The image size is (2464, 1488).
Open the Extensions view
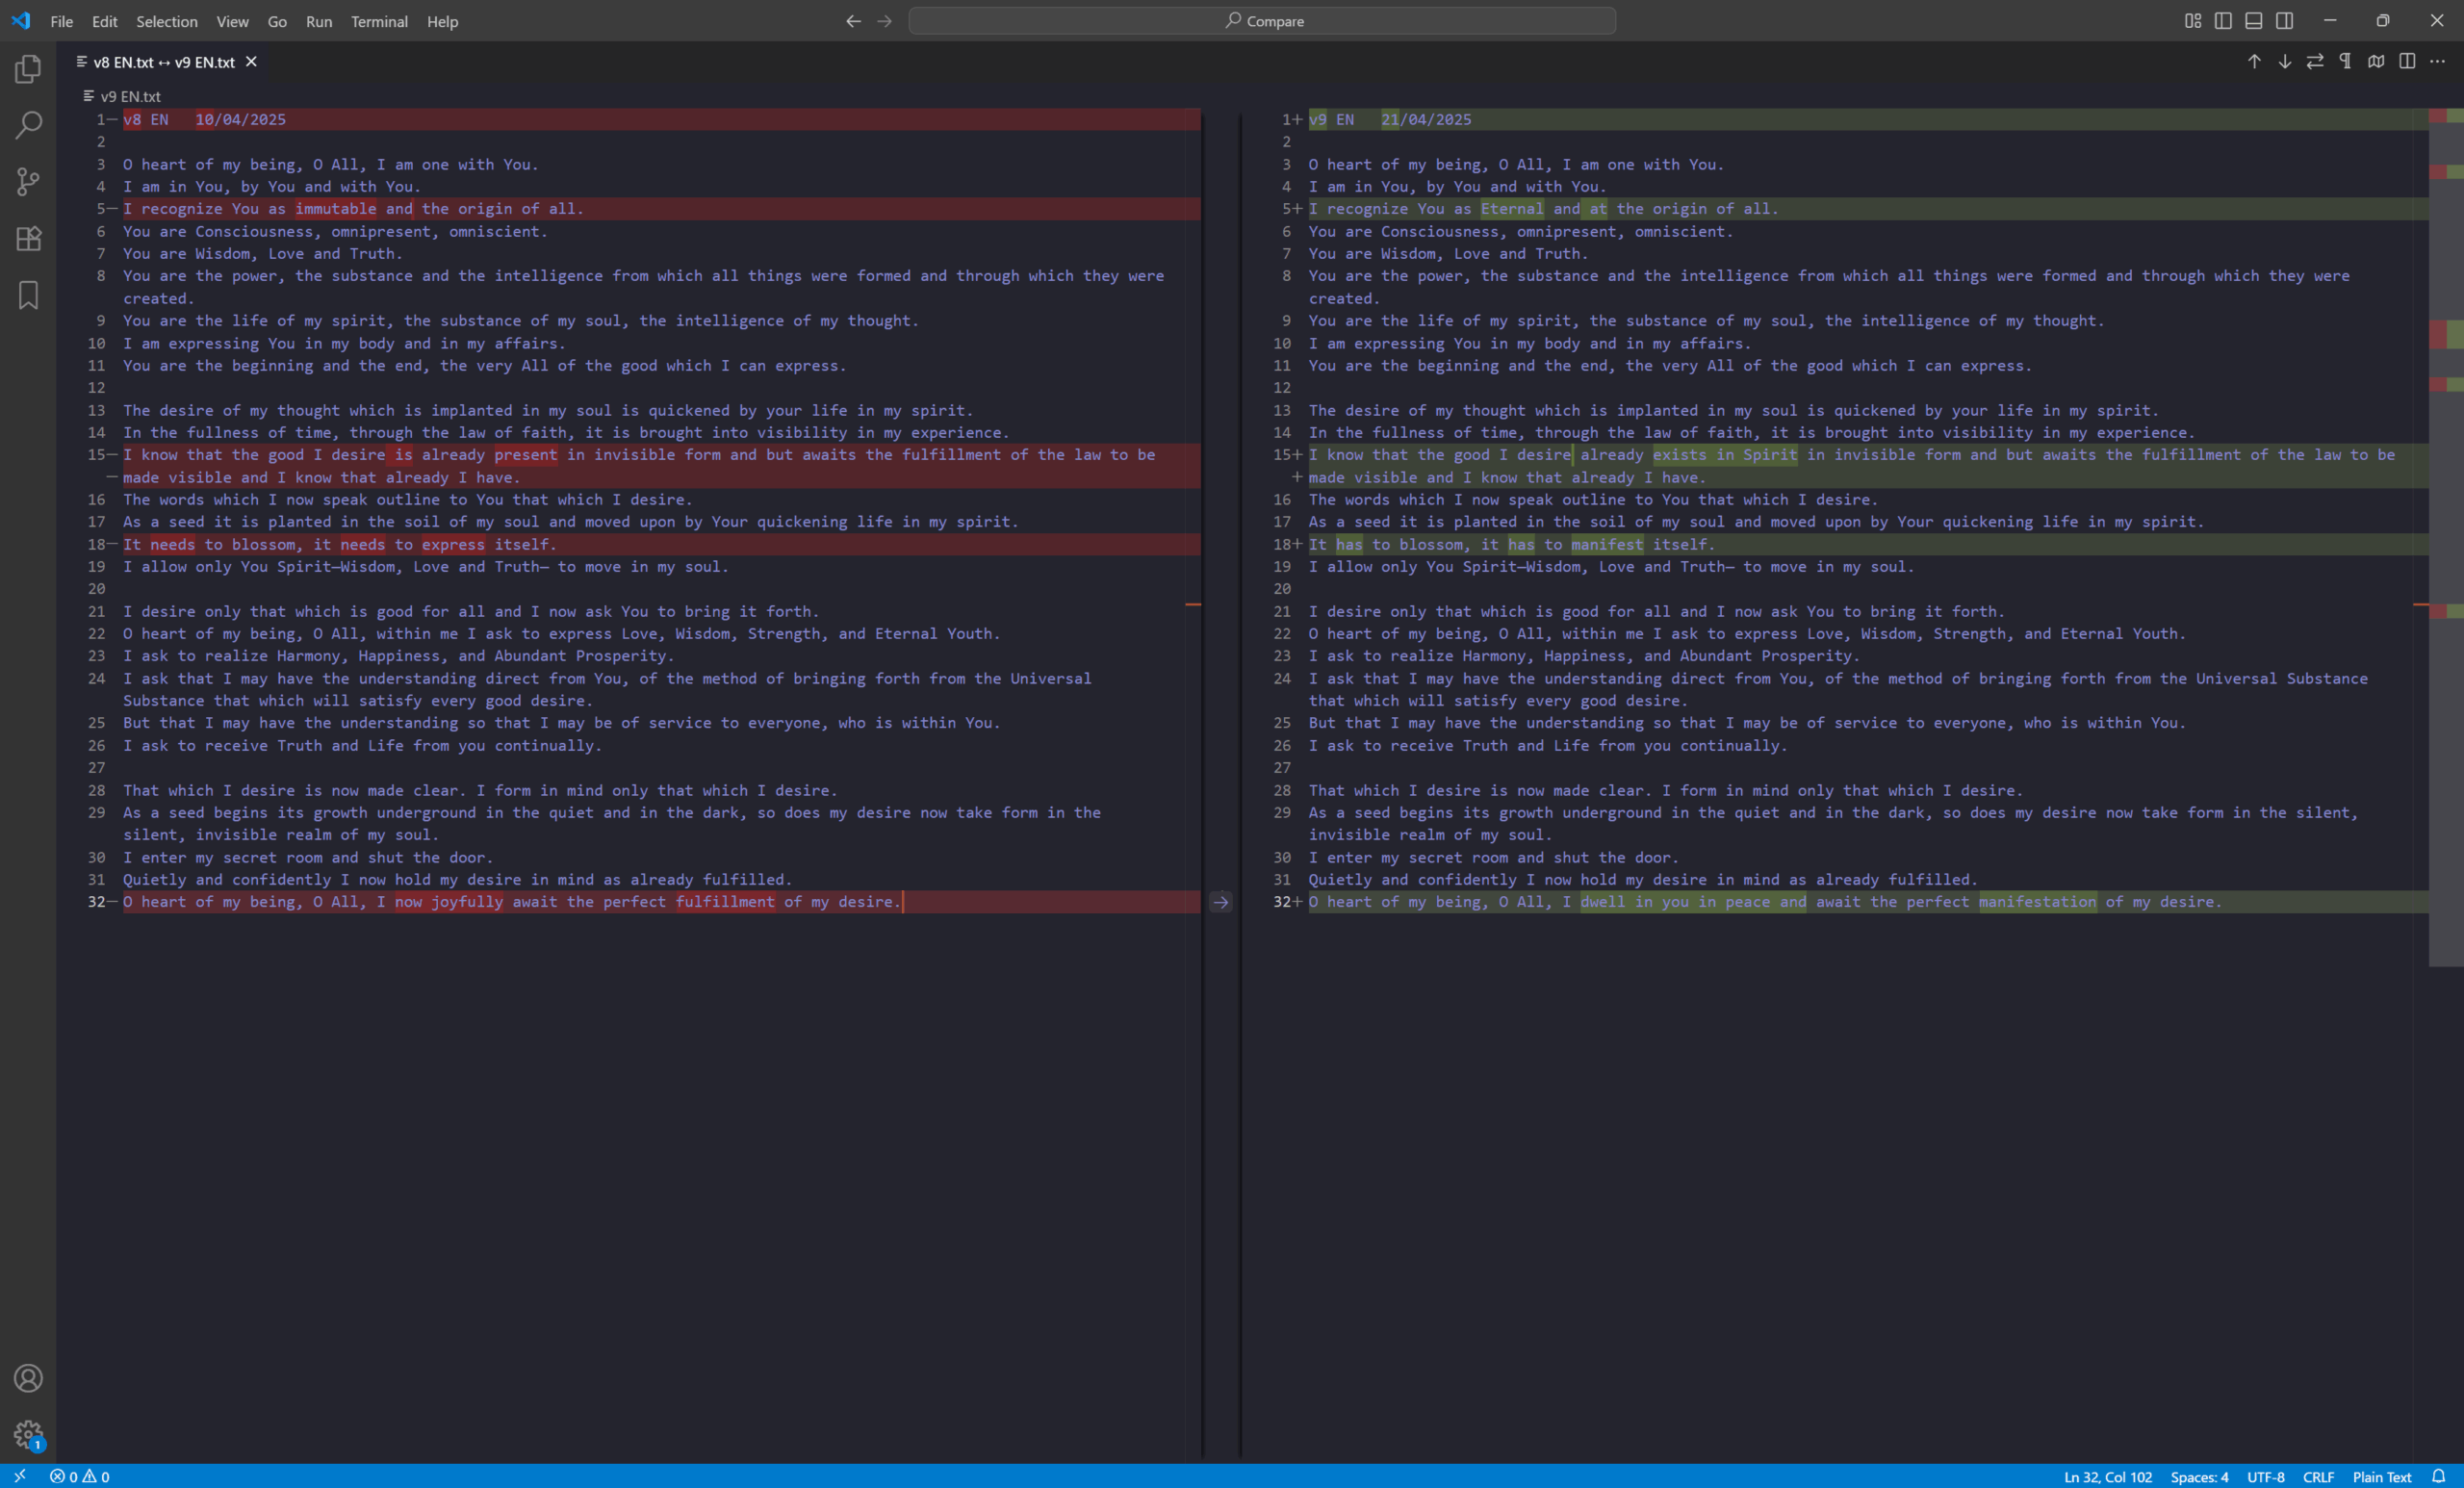pos(28,238)
